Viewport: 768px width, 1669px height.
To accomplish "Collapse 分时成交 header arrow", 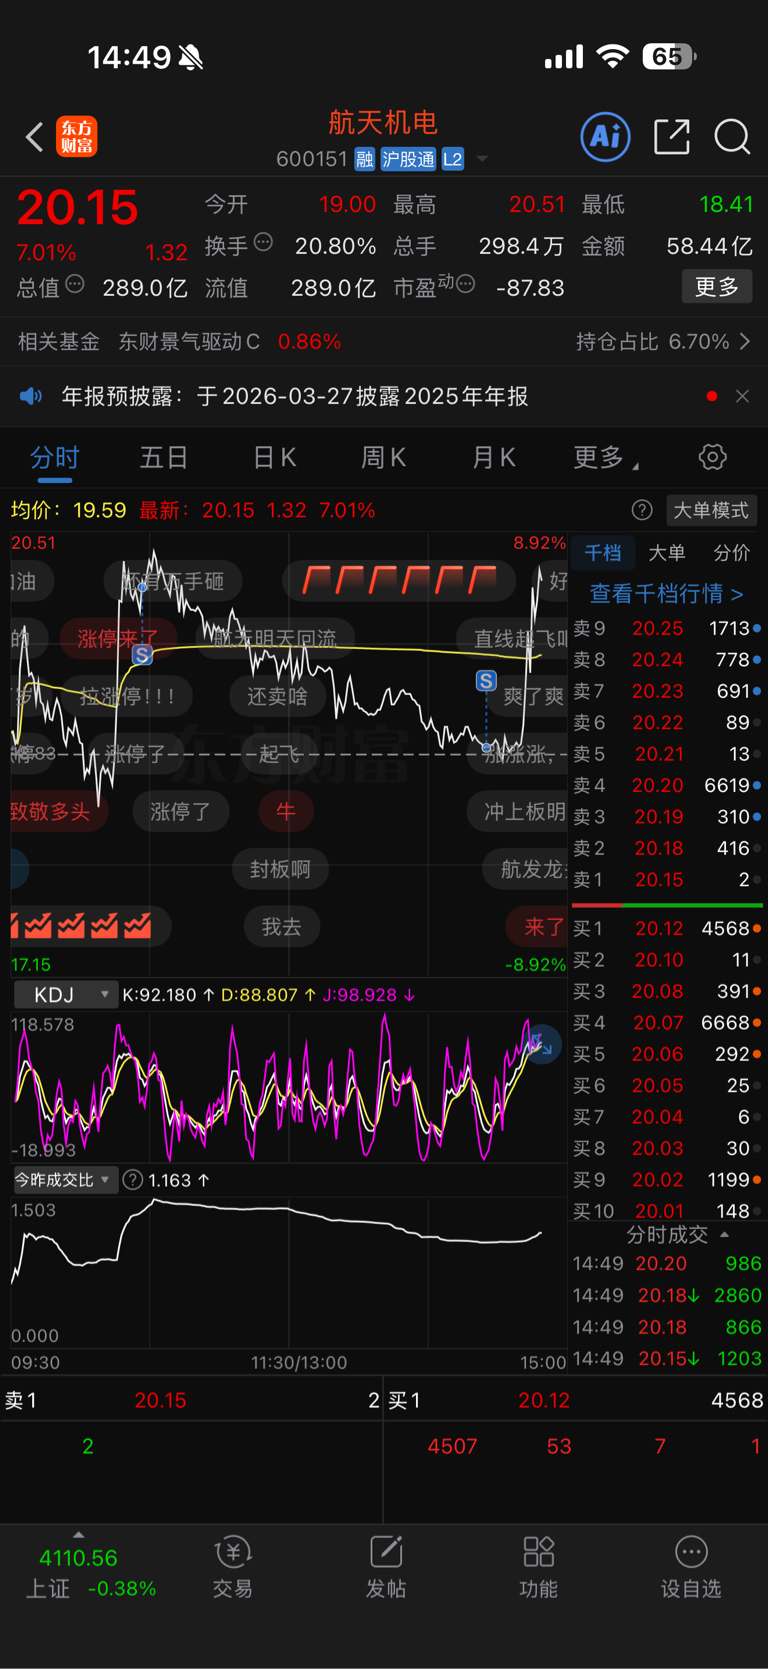I will [725, 1235].
